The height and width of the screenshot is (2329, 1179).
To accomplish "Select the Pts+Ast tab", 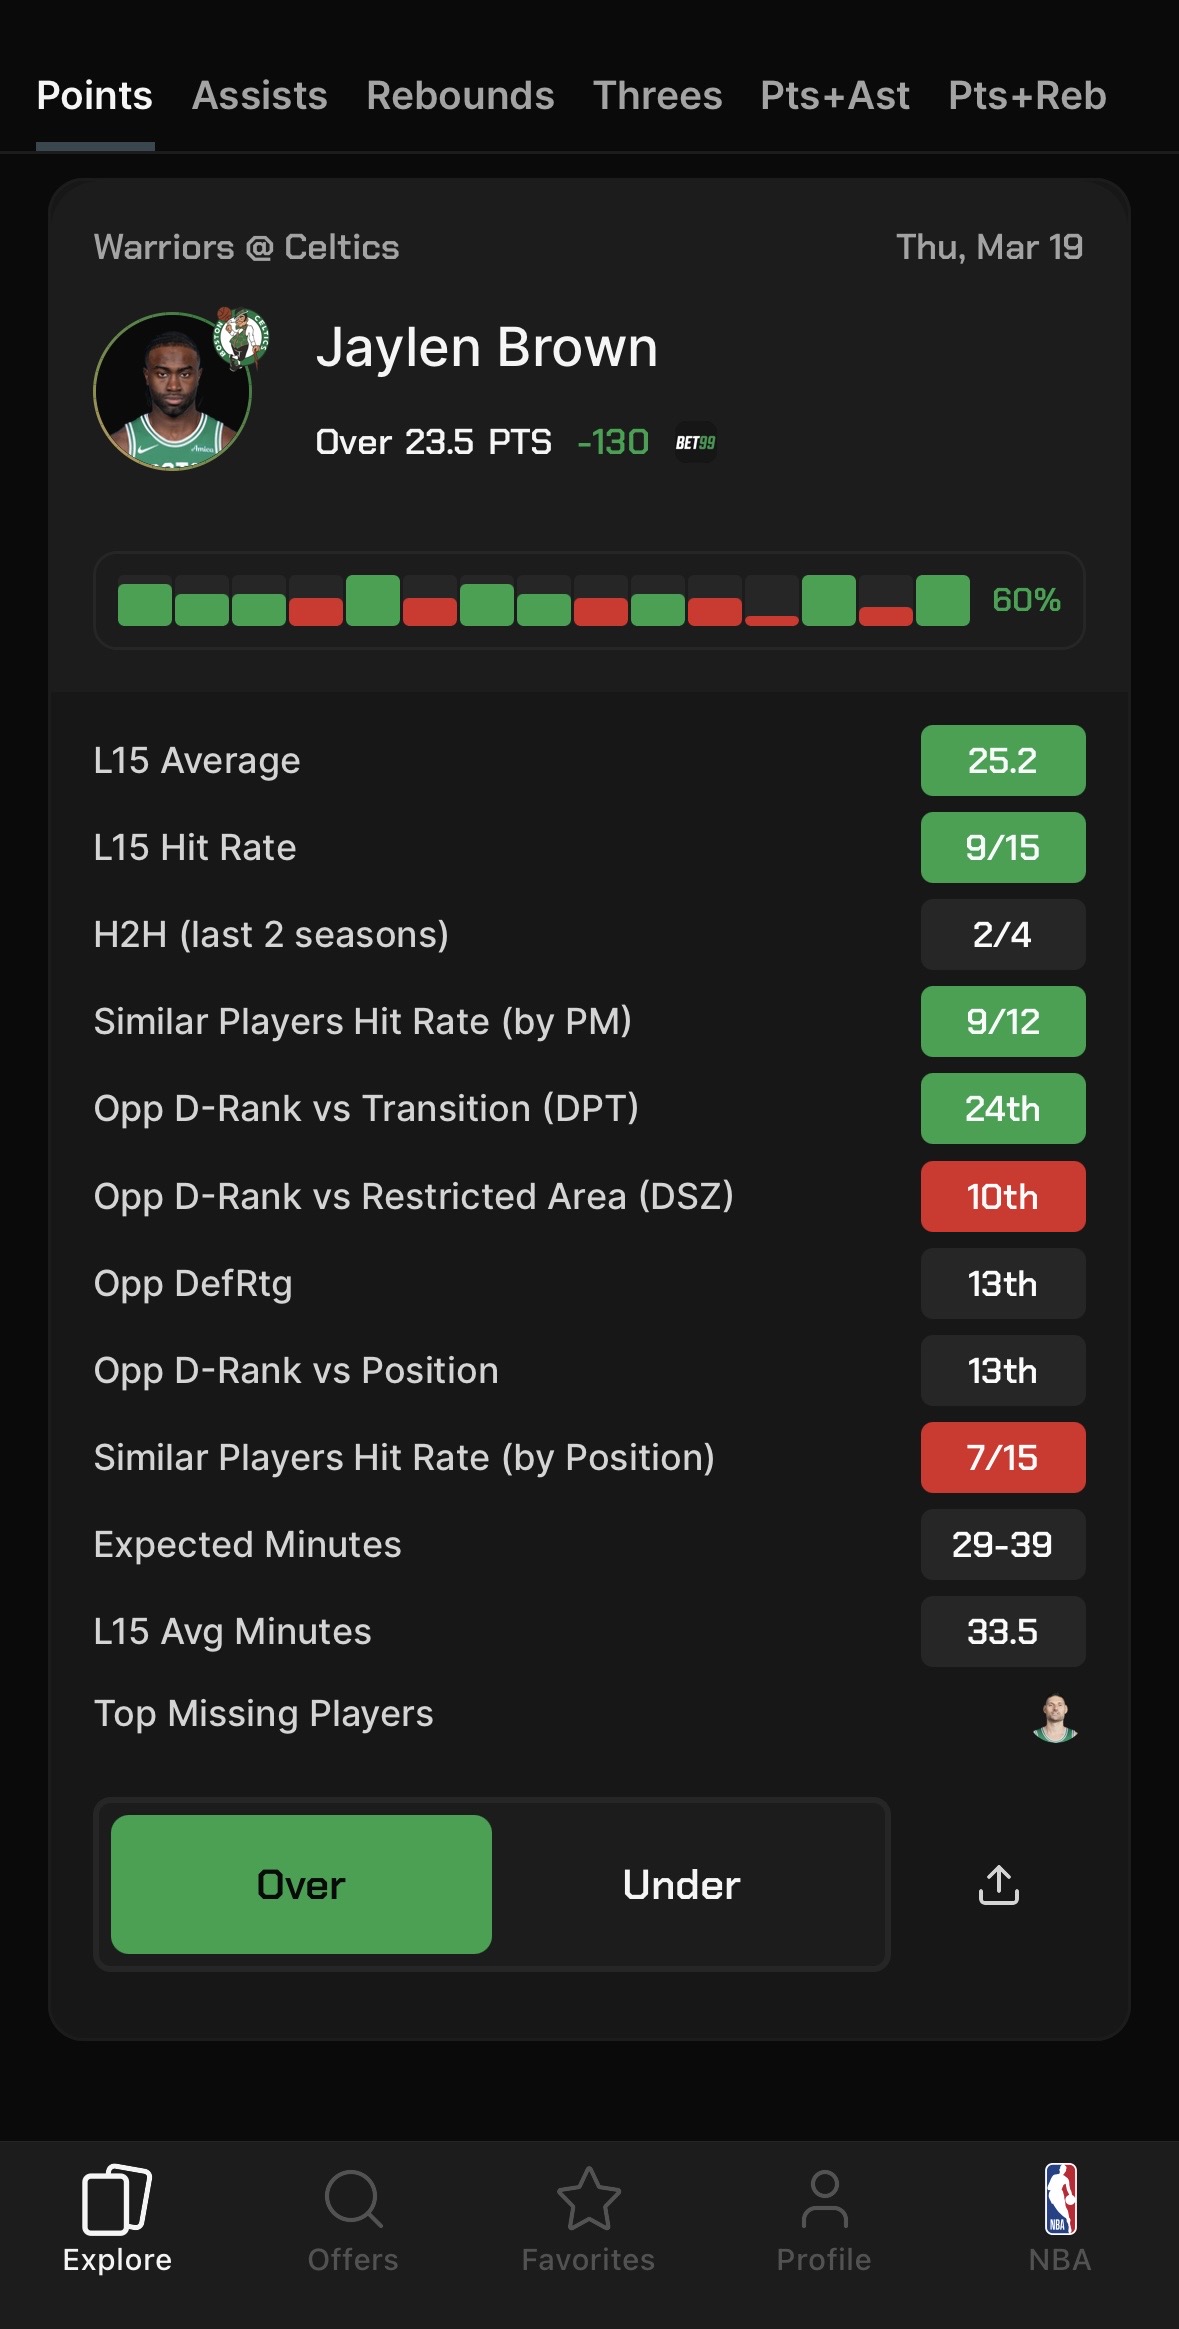I will [835, 96].
